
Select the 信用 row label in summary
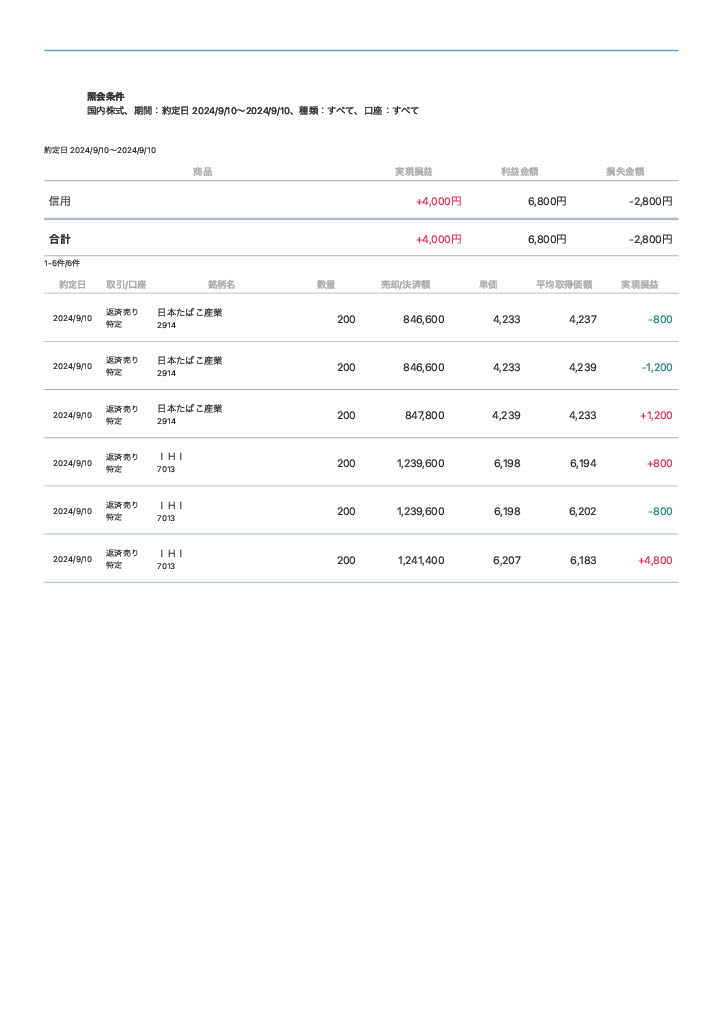[60, 201]
